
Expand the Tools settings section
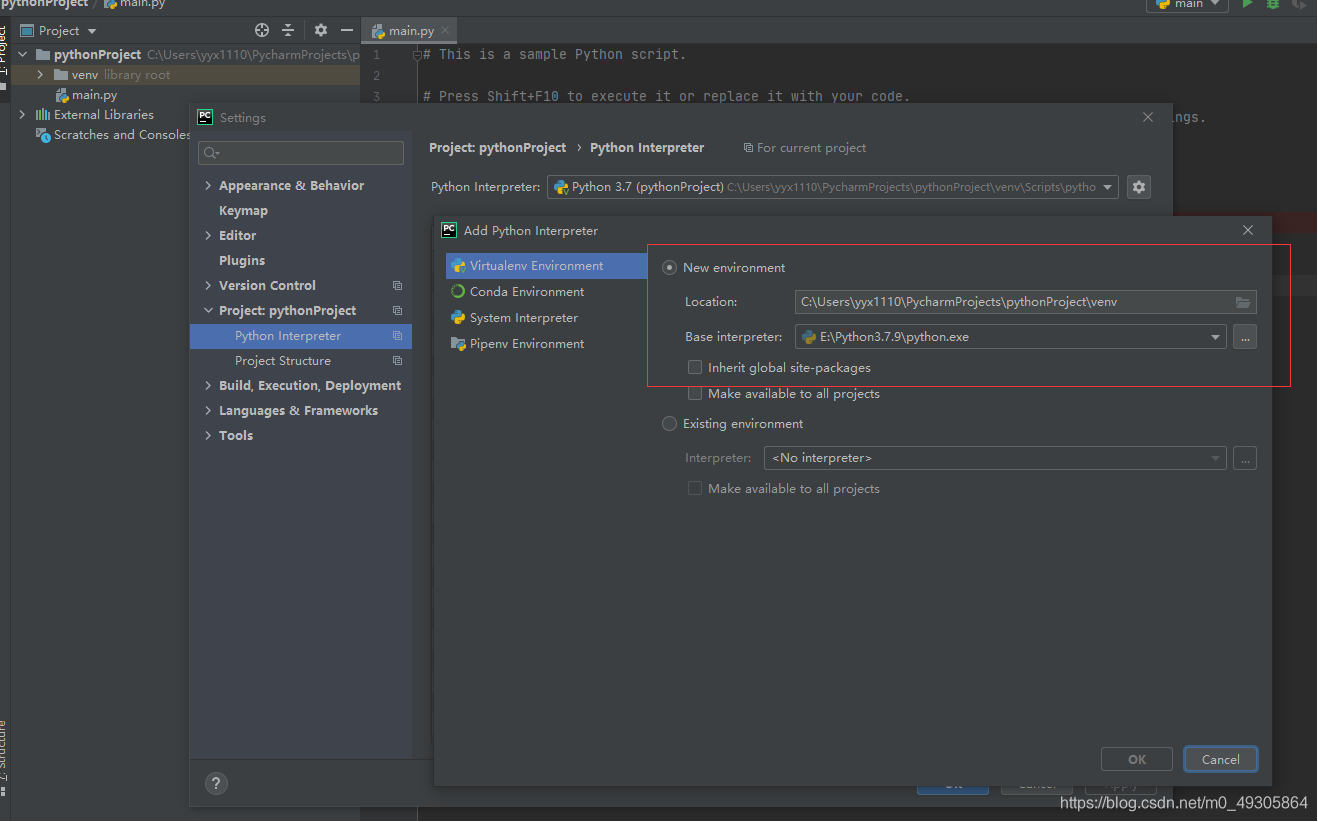click(208, 436)
